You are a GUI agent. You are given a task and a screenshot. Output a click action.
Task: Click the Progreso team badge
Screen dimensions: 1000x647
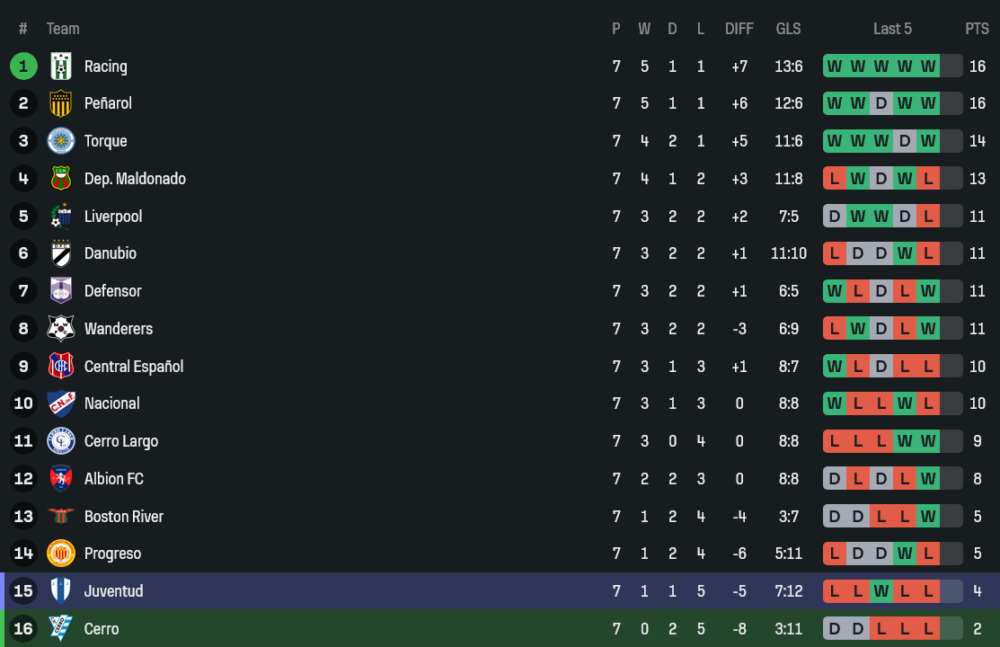61,554
